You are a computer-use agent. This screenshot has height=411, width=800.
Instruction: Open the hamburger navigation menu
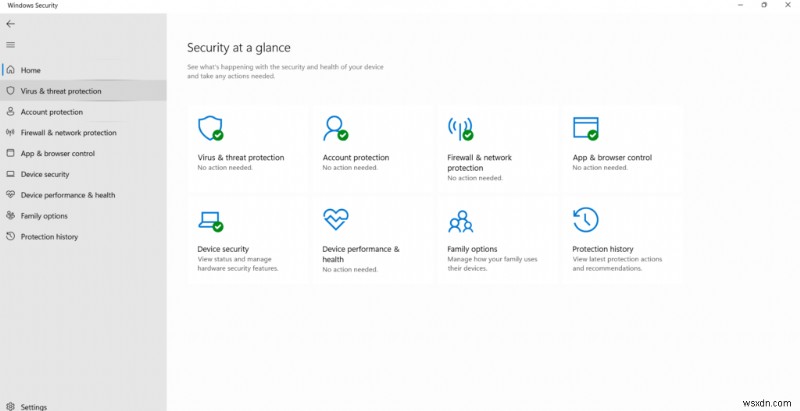click(x=10, y=45)
